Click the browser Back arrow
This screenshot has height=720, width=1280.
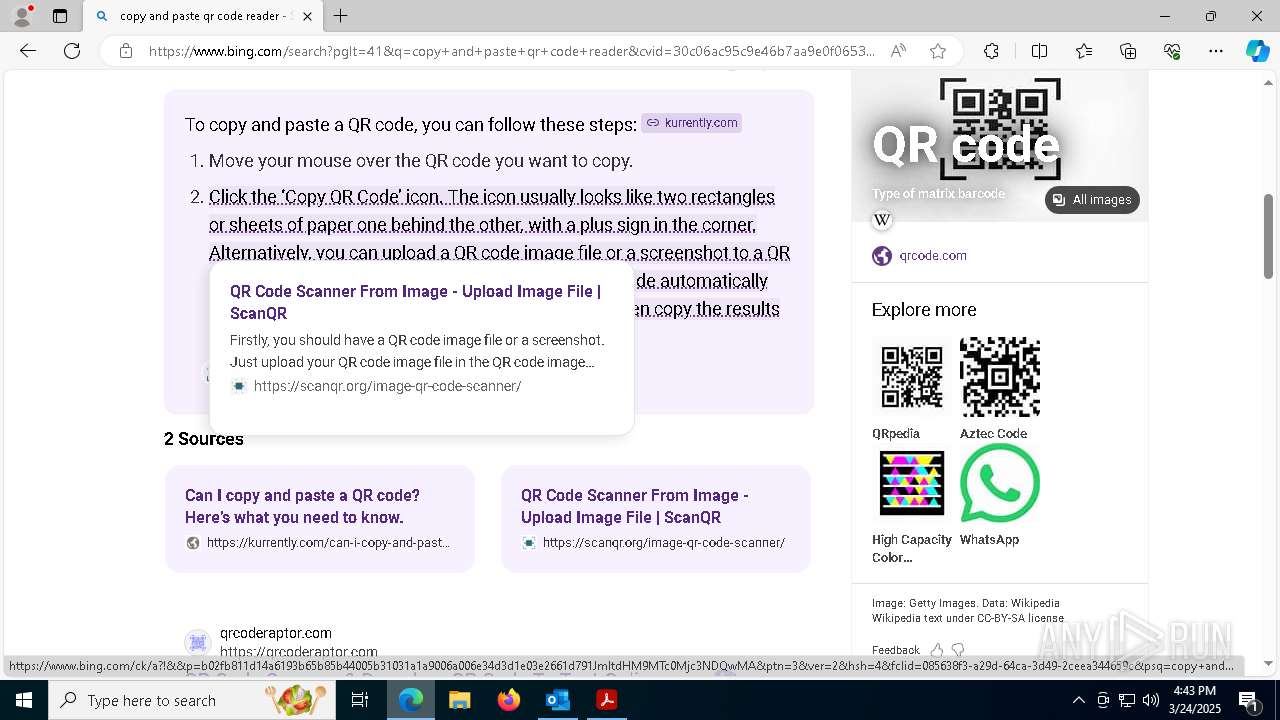click(x=28, y=51)
